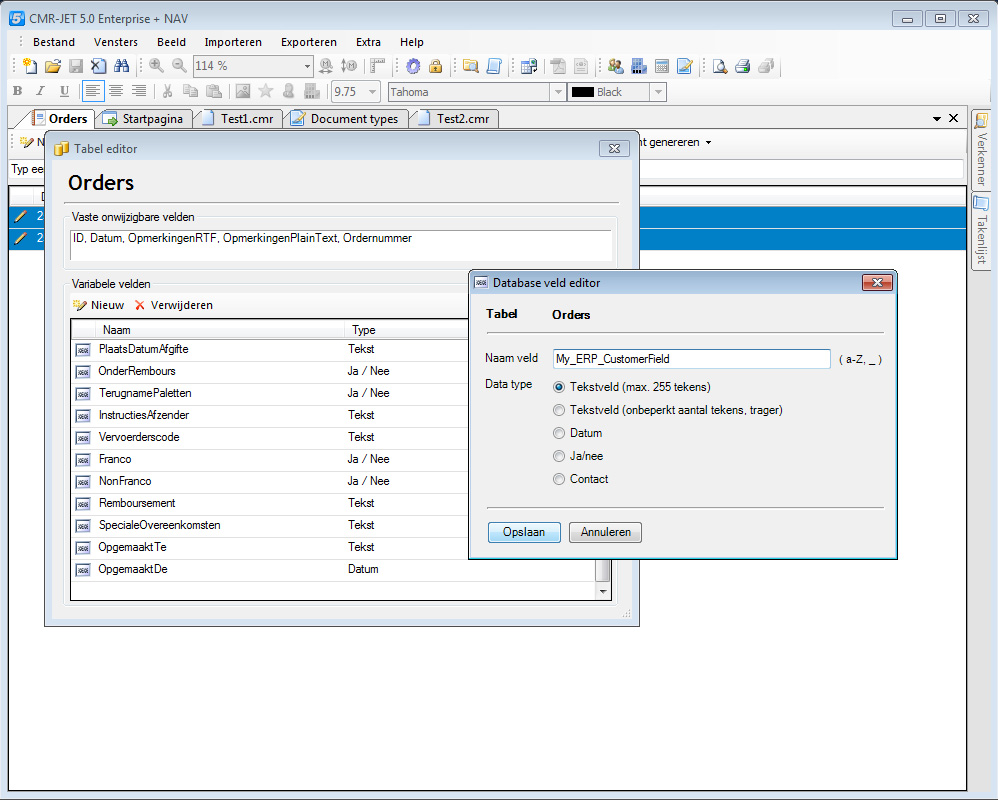Click the zoom in magnifier icon
Viewport: 998px width, 800px height.
[x=157, y=66]
